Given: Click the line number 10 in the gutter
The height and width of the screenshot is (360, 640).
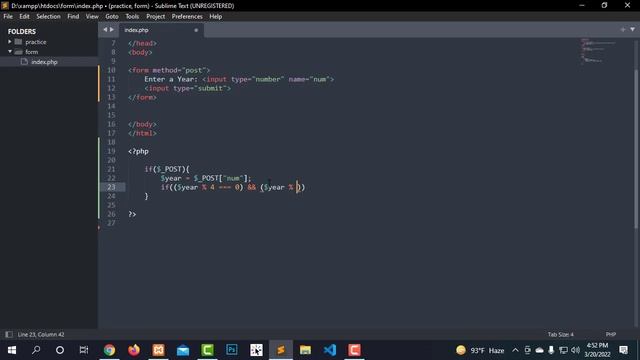Looking at the screenshot, I should tap(111, 70).
